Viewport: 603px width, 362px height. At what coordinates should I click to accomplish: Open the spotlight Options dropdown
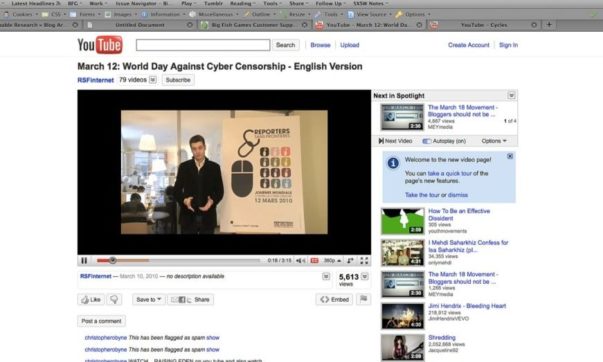494,141
